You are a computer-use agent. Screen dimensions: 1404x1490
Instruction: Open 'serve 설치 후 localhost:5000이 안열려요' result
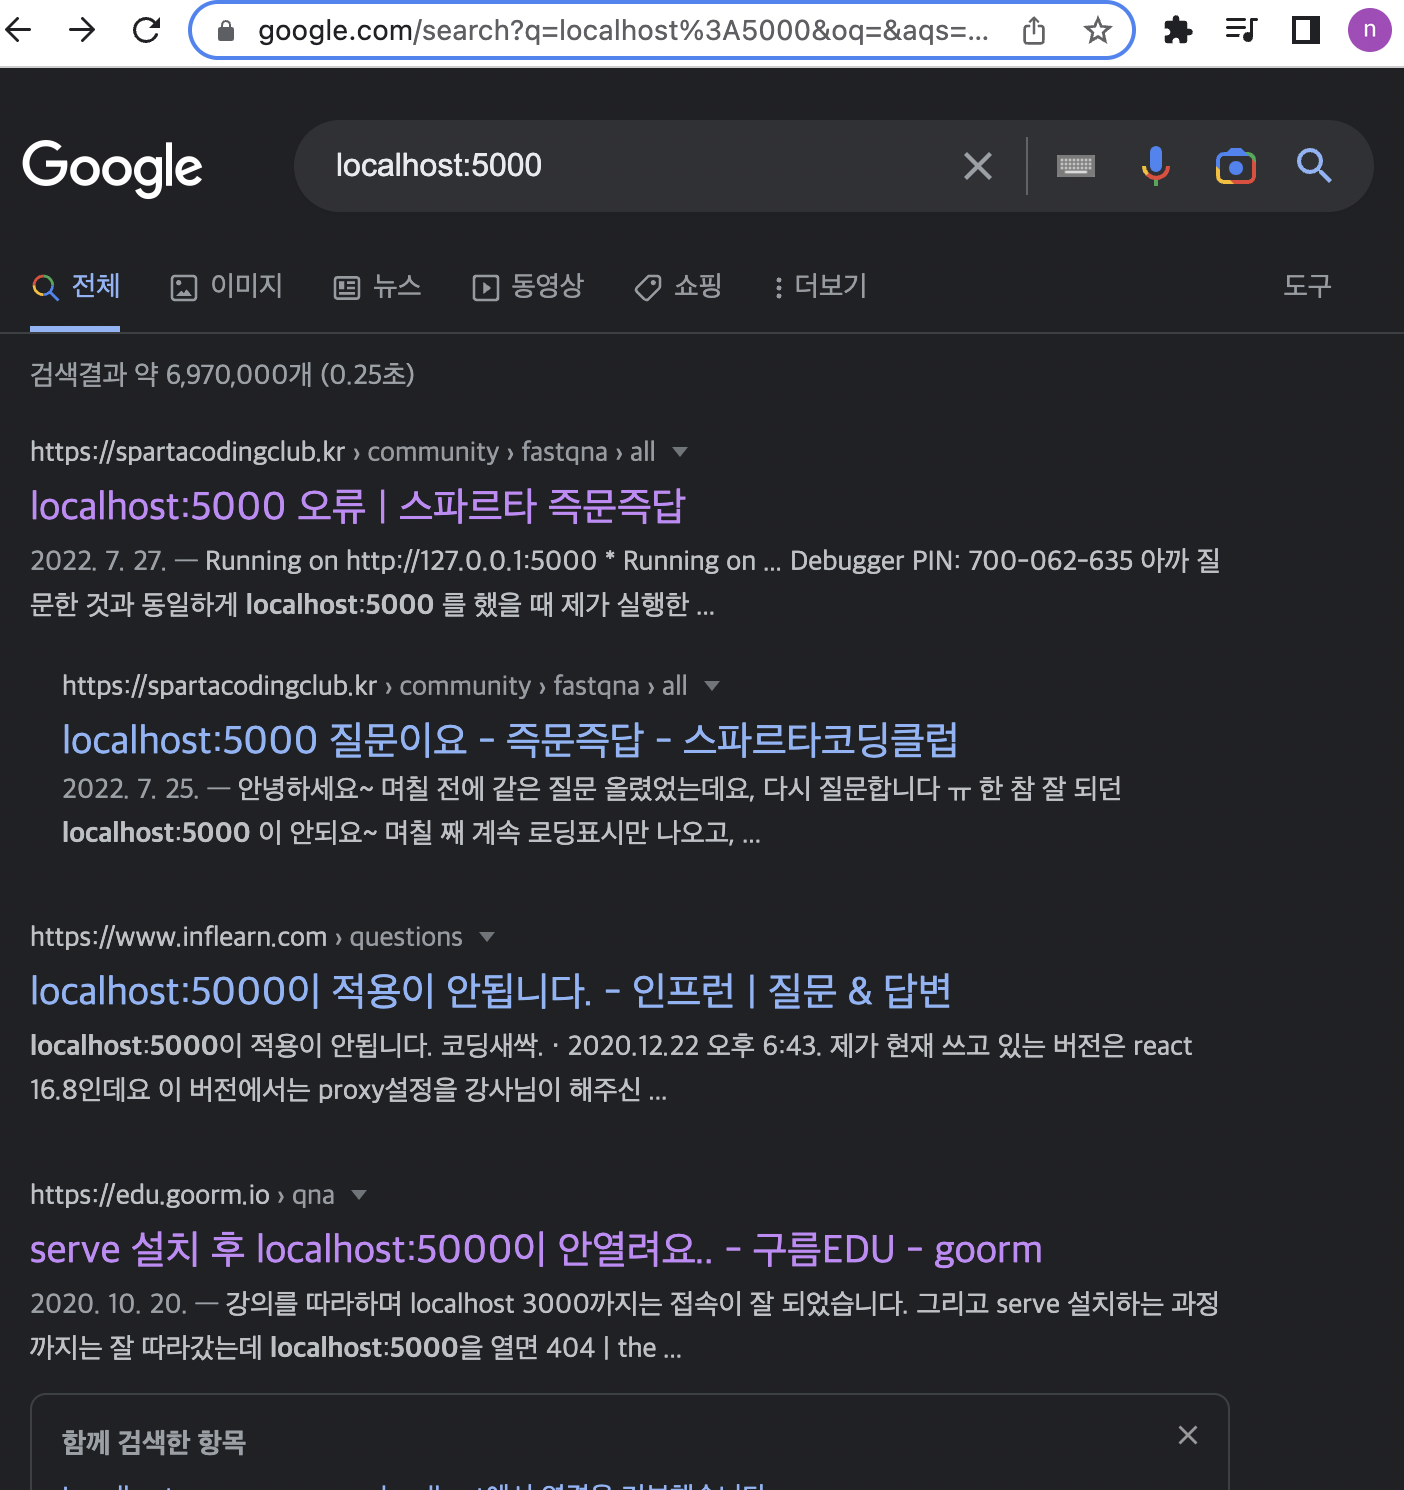[x=536, y=1249]
